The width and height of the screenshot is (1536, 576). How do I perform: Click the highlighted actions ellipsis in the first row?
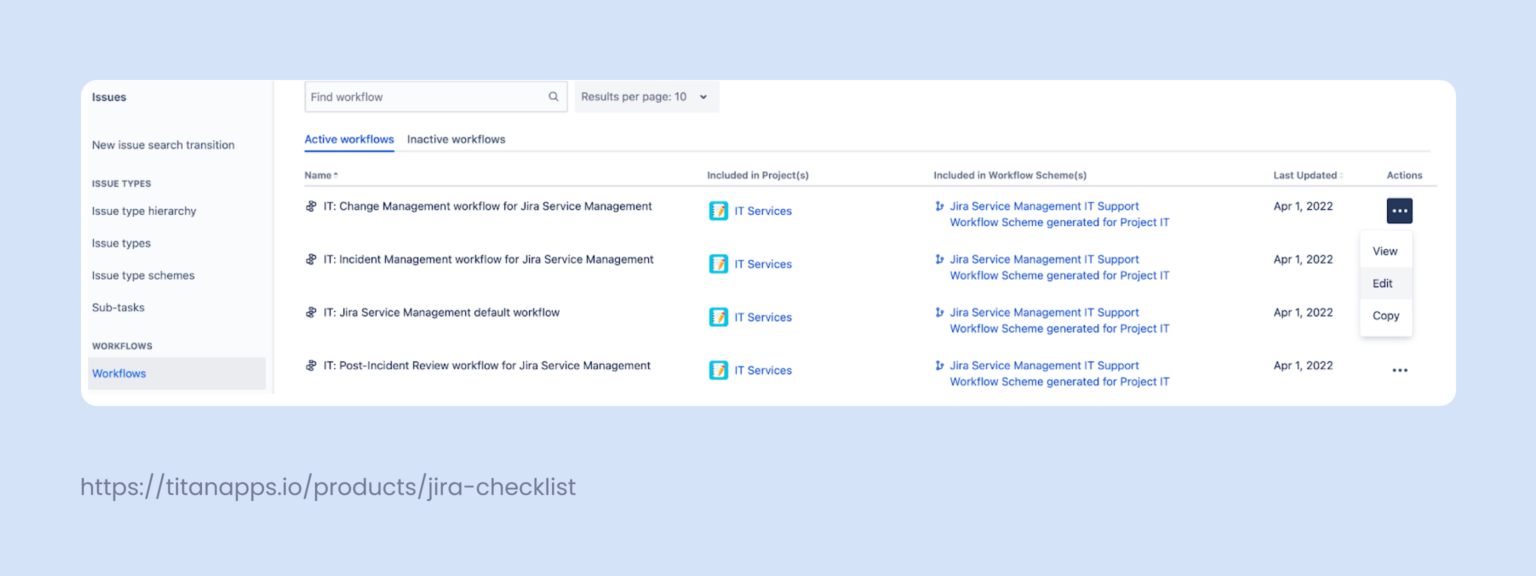1399,211
